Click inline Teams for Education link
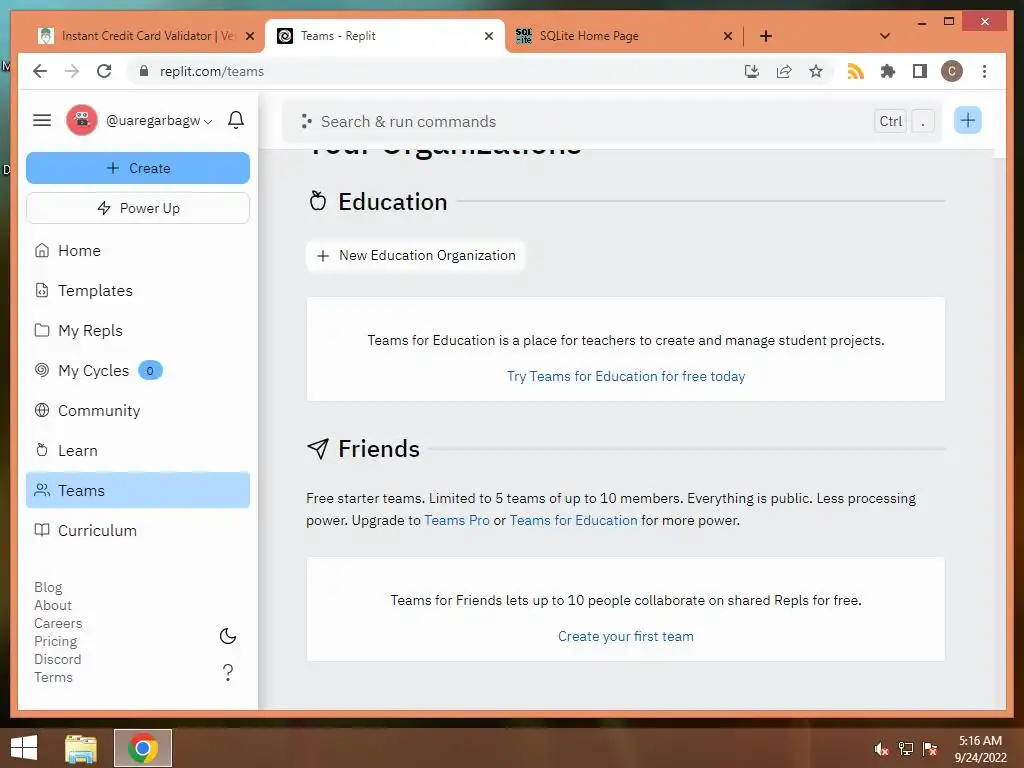 click(x=573, y=520)
